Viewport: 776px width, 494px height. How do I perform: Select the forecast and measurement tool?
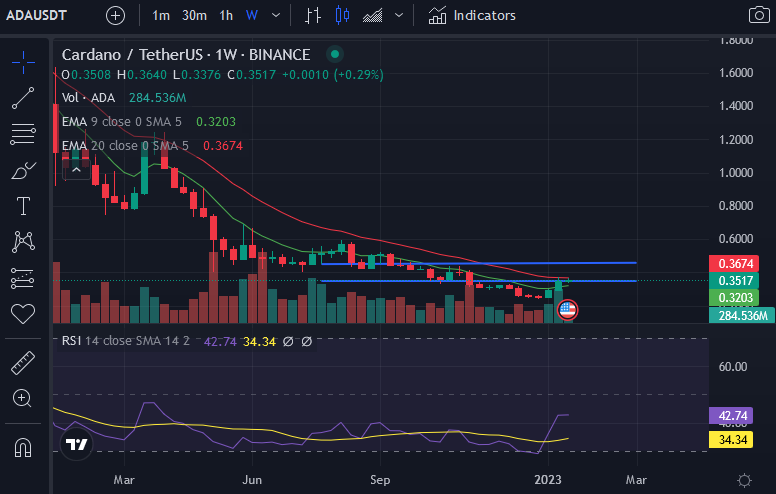(22, 278)
